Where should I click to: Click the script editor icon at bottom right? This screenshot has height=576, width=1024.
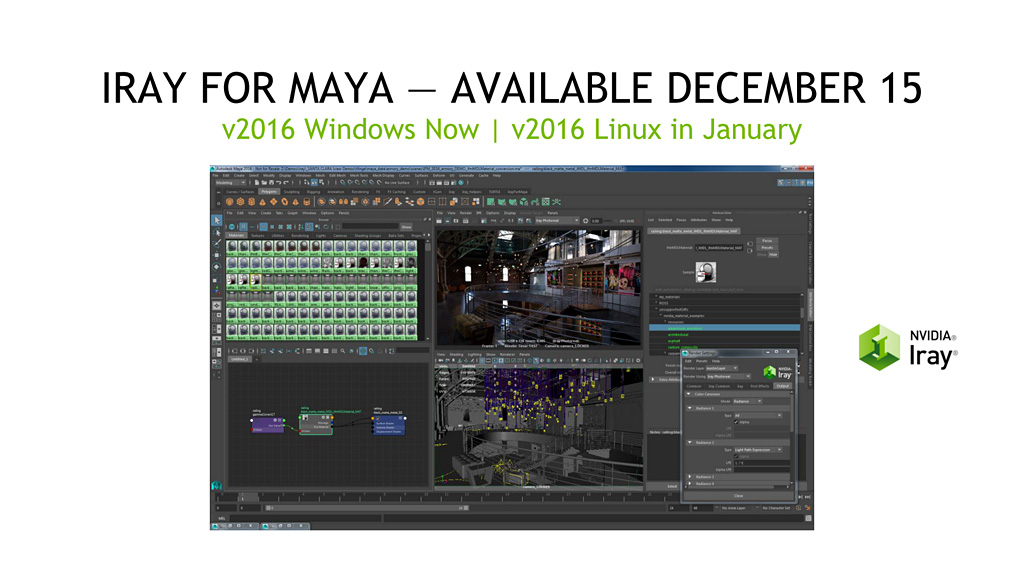click(809, 519)
